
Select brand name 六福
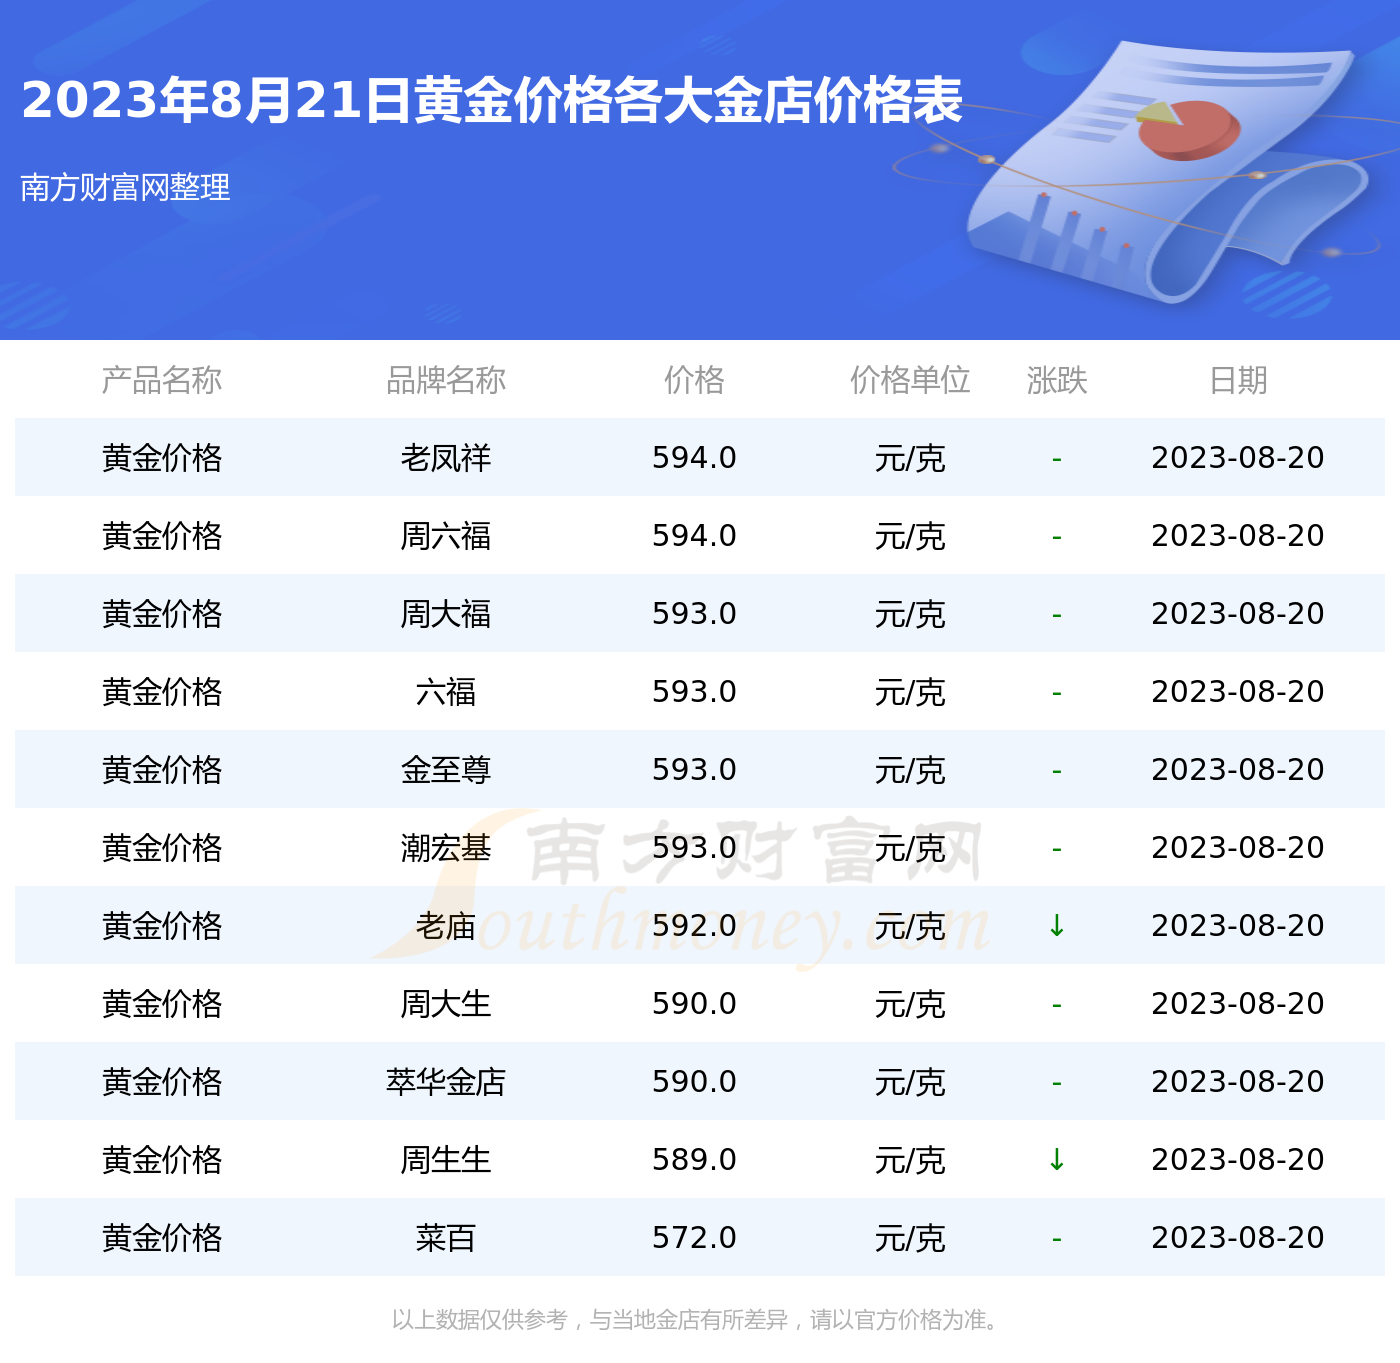(446, 692)
